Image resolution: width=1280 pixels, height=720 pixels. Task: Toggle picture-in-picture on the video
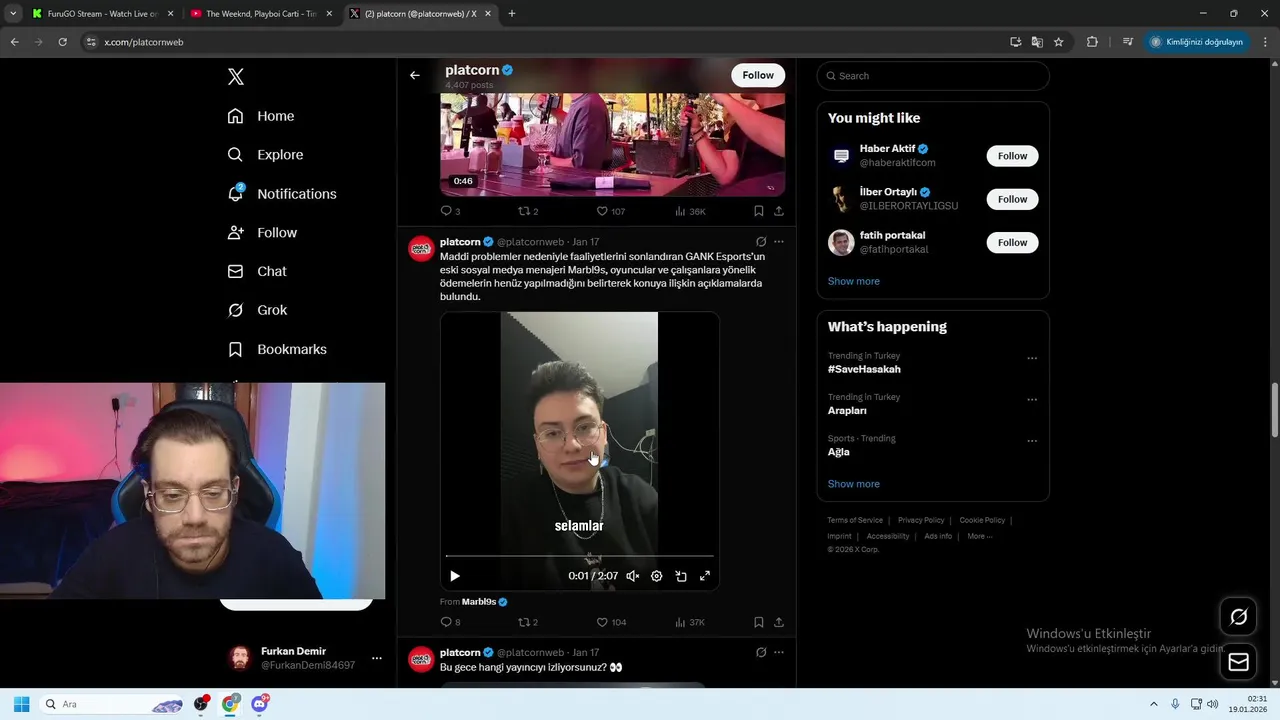pyautogui.click(x=681, y=576)
